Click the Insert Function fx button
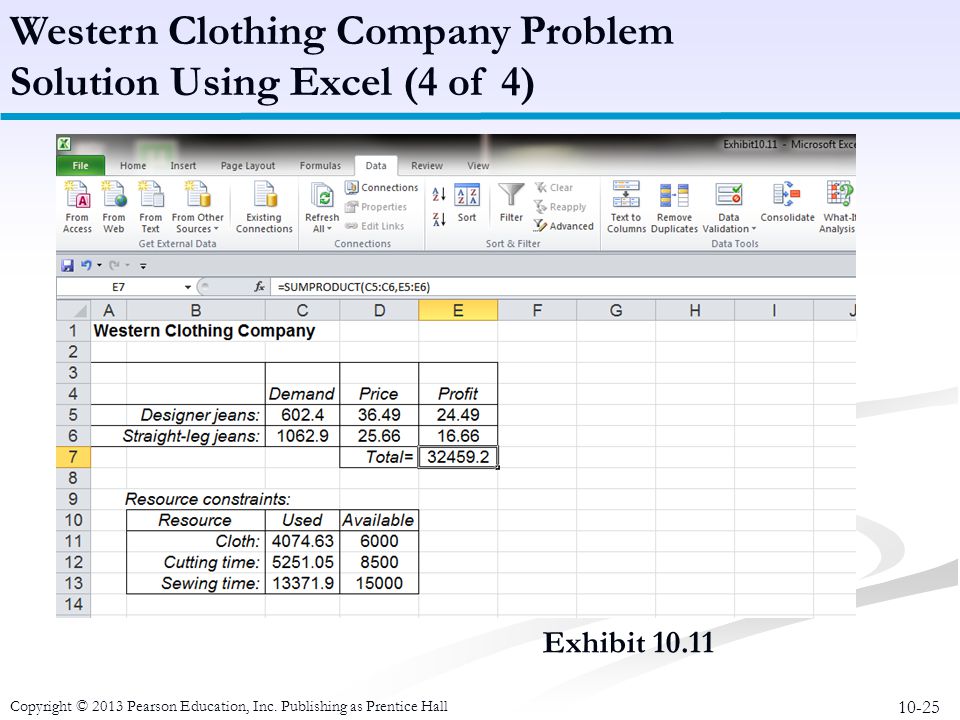 [260, 287]
